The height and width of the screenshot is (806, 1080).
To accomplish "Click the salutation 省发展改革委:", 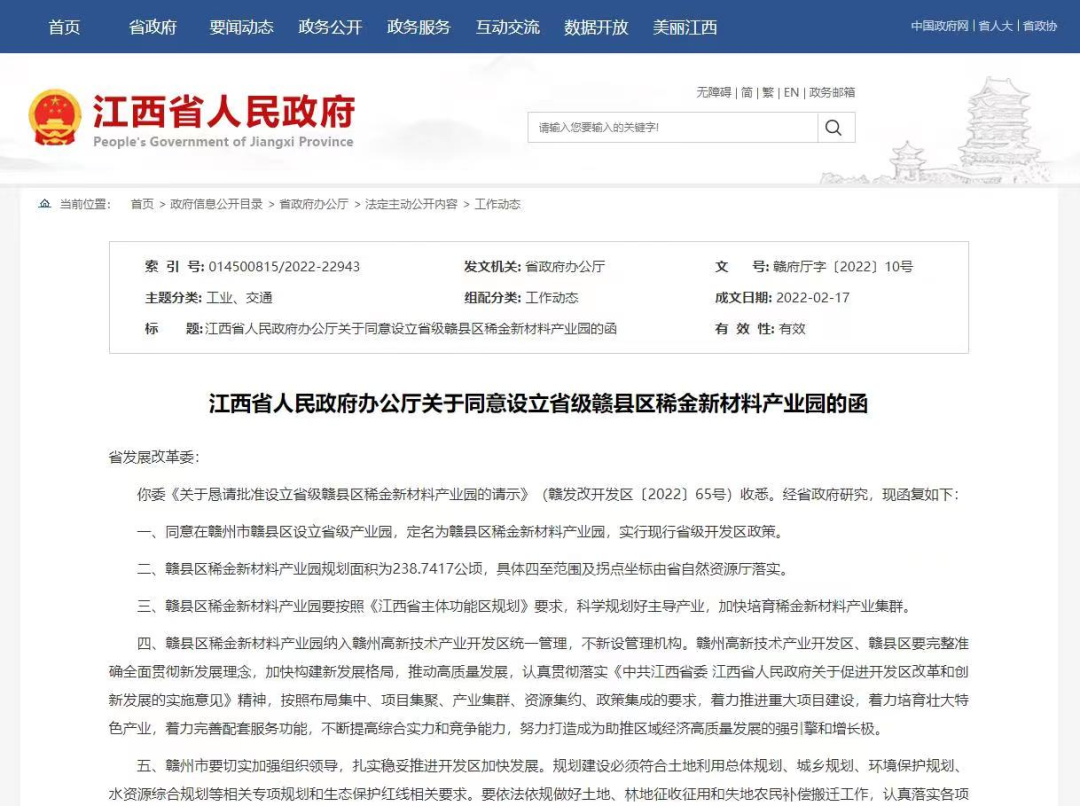I will click(x=154, y=457).
